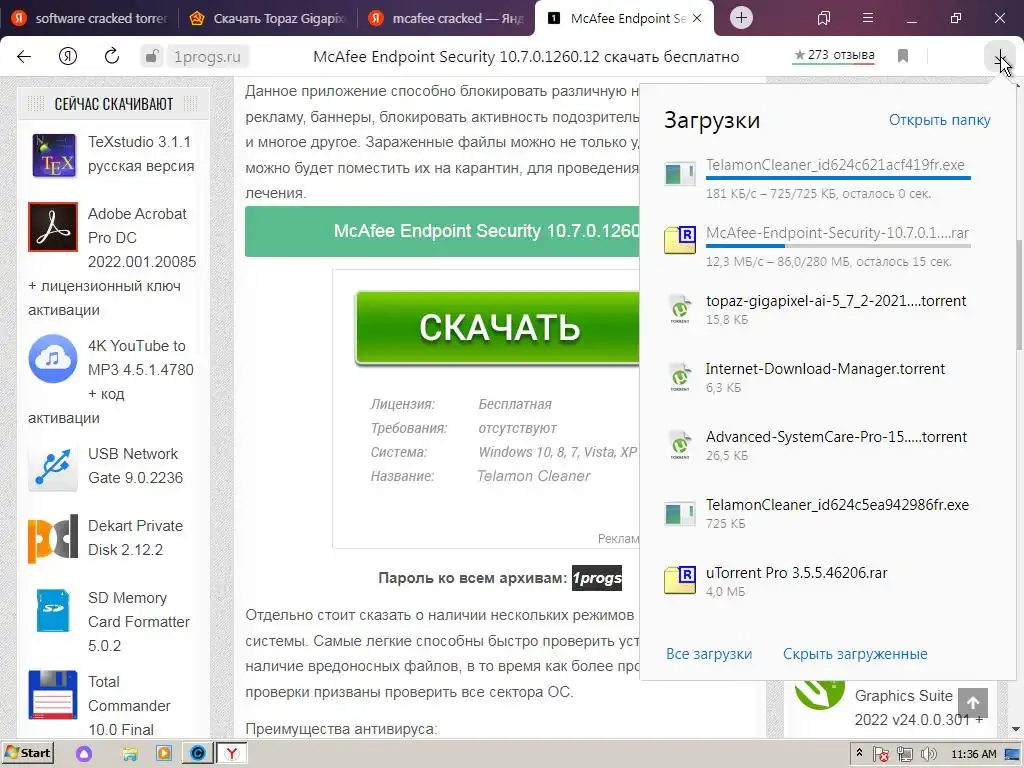
Task: Click Открыть папку in downloads panel
Action: click(940, 120)
